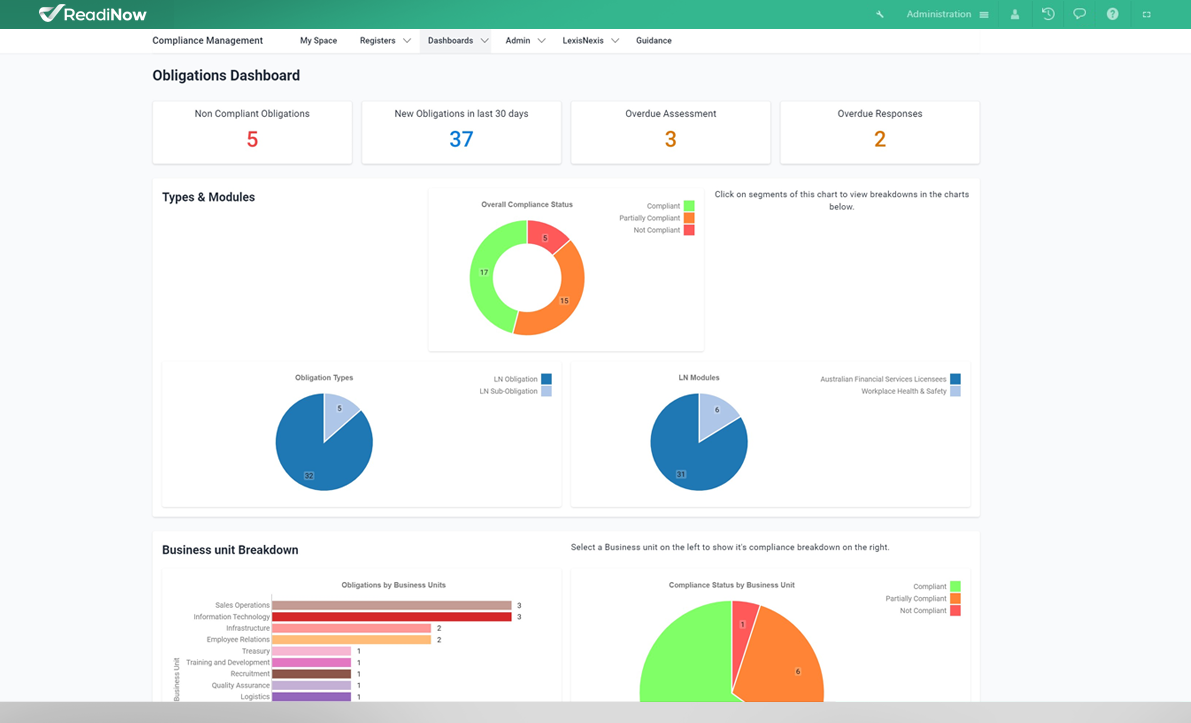Select green Compliant legend swatch in Overall Compliance Status

click(x=689, y=206)
